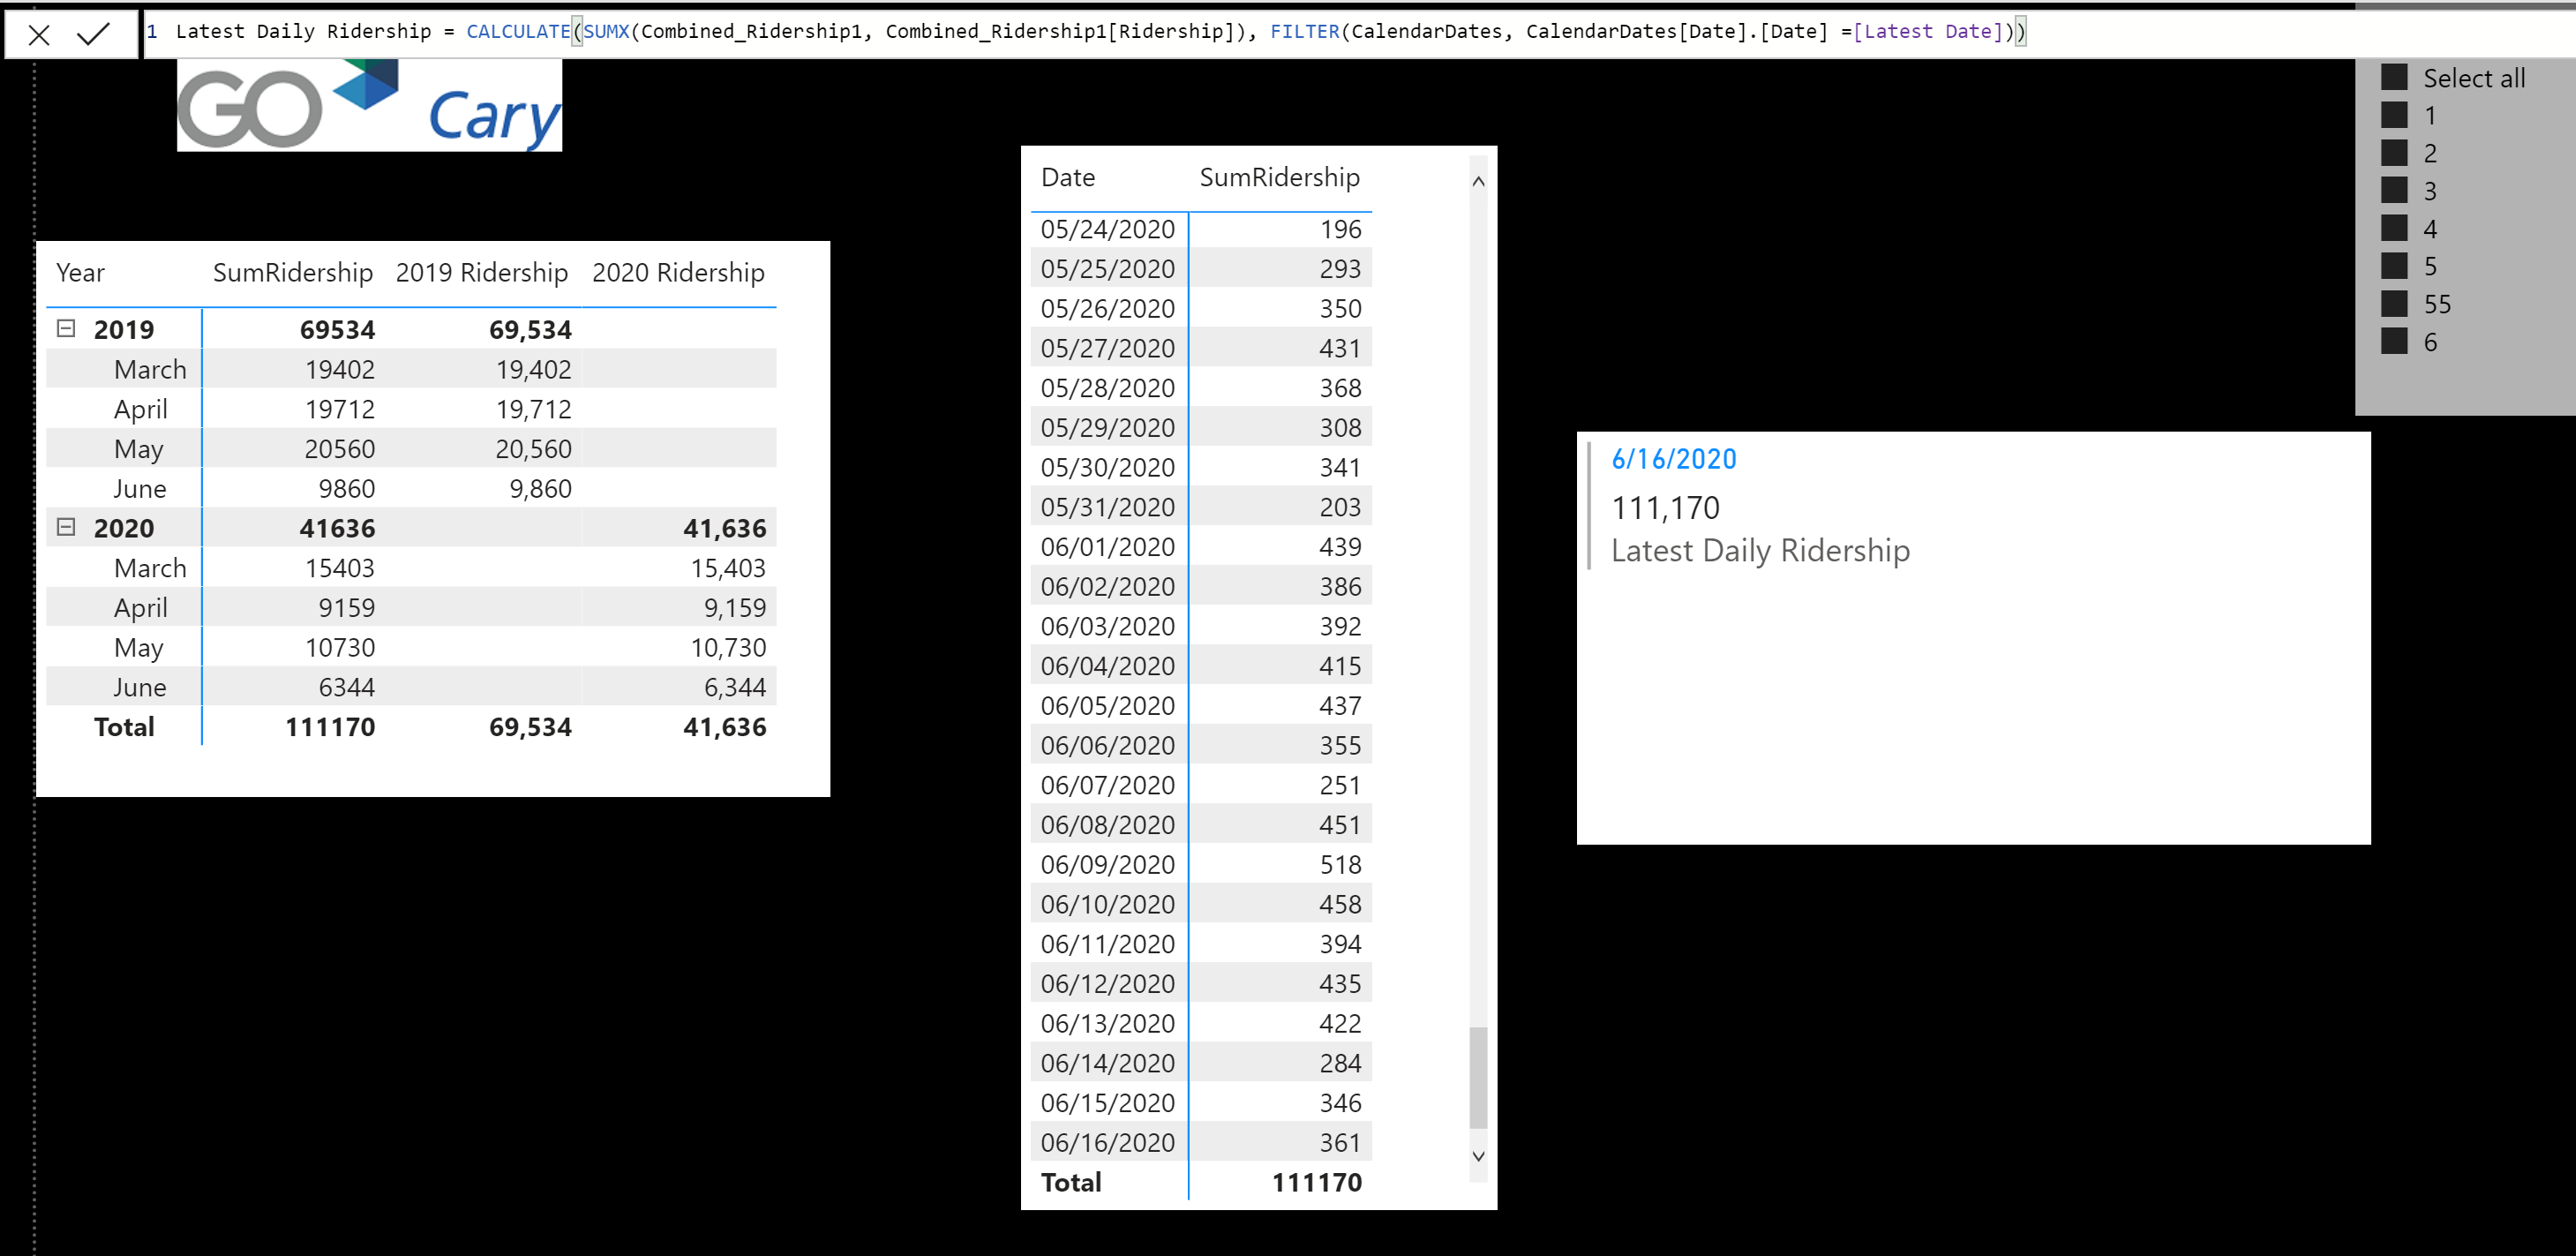Image resolution: width=2576 pixels, height=1256 pixels.
Task: Click the date table scrollbar thumb
Action: coord(1478,1077)
